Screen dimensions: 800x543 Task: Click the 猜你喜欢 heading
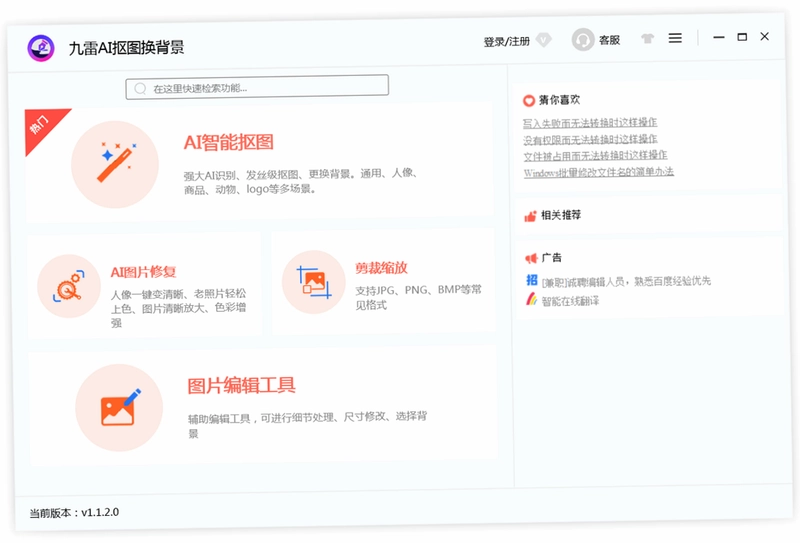pos(559,100)
